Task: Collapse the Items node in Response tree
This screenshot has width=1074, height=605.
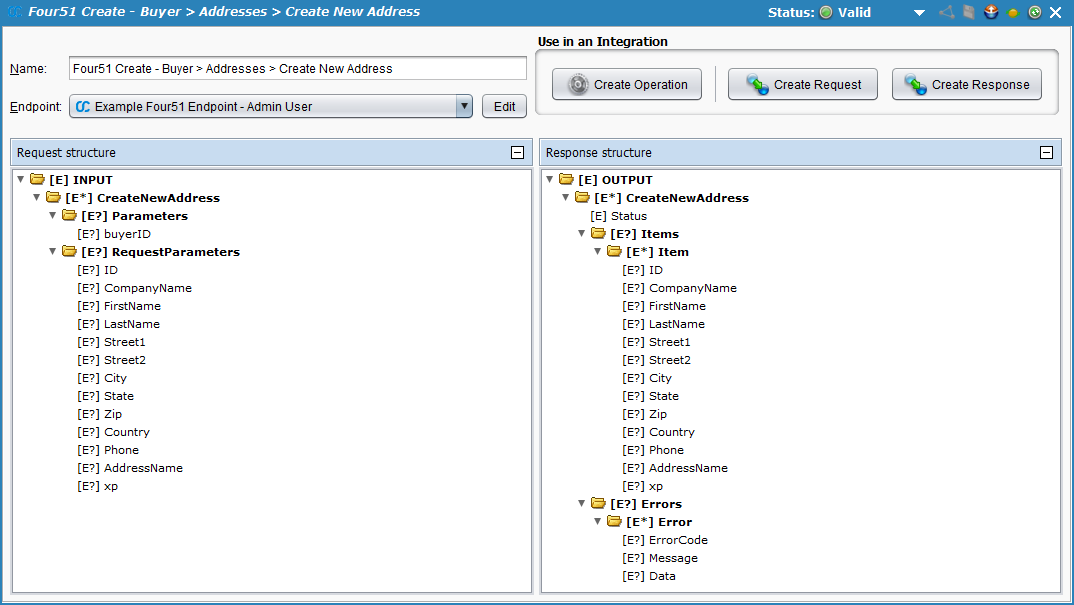Action: tap(582, 234)
